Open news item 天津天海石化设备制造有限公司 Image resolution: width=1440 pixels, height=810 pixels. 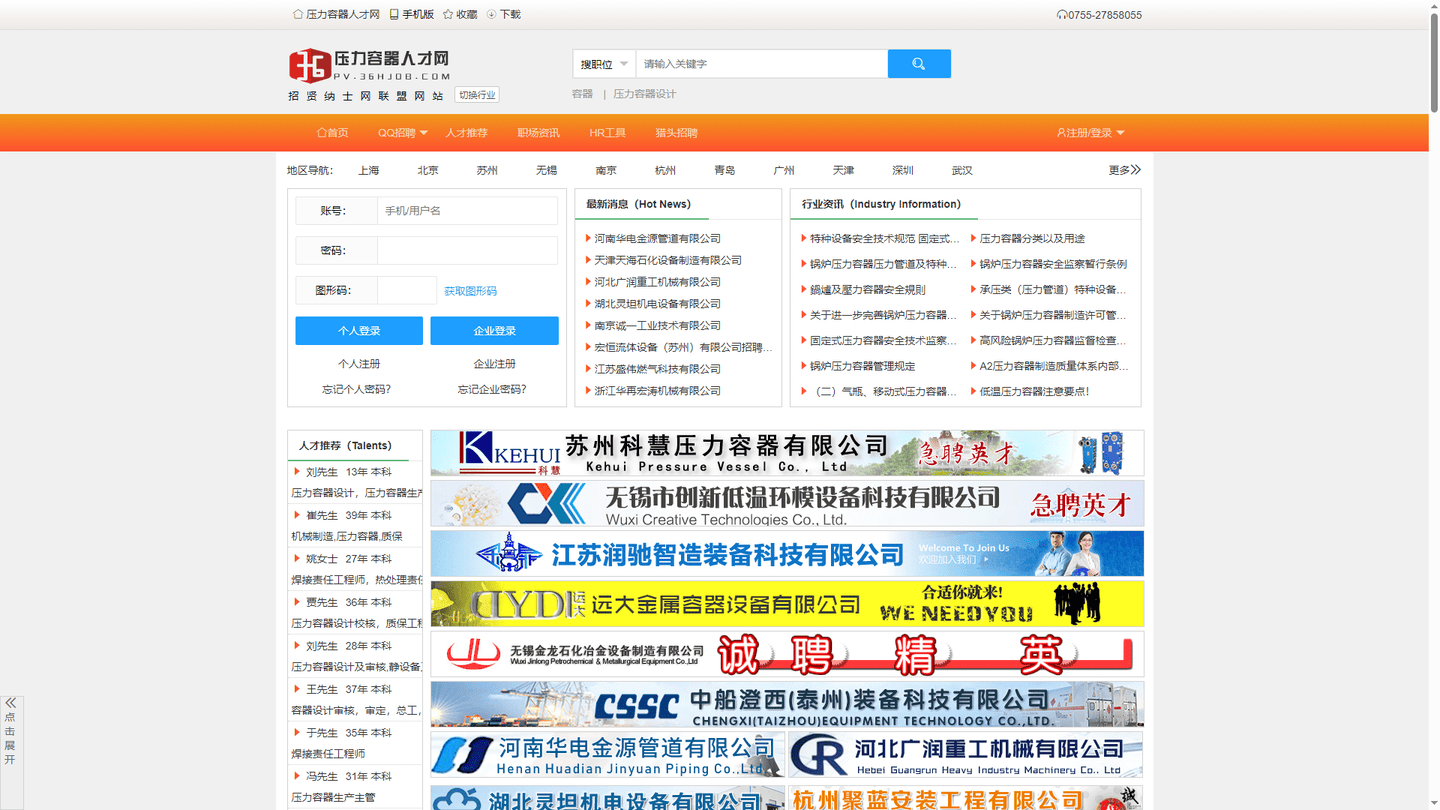coord(668,261)
